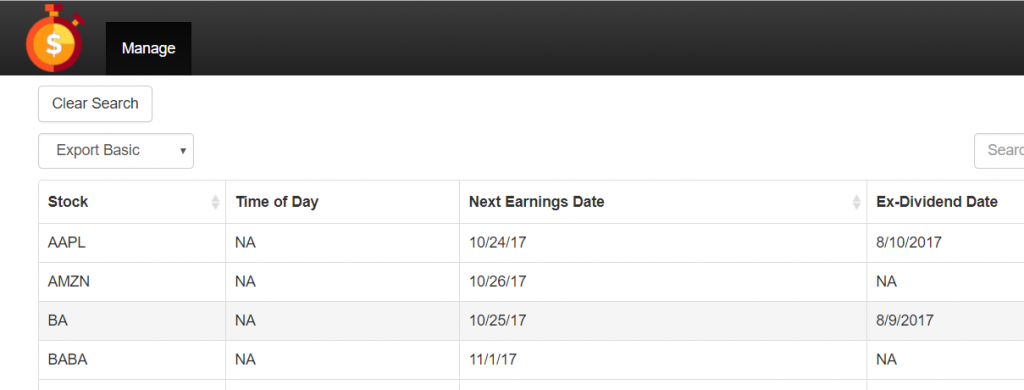Click the Export Basic dropdown arrow

click(183, 151)
